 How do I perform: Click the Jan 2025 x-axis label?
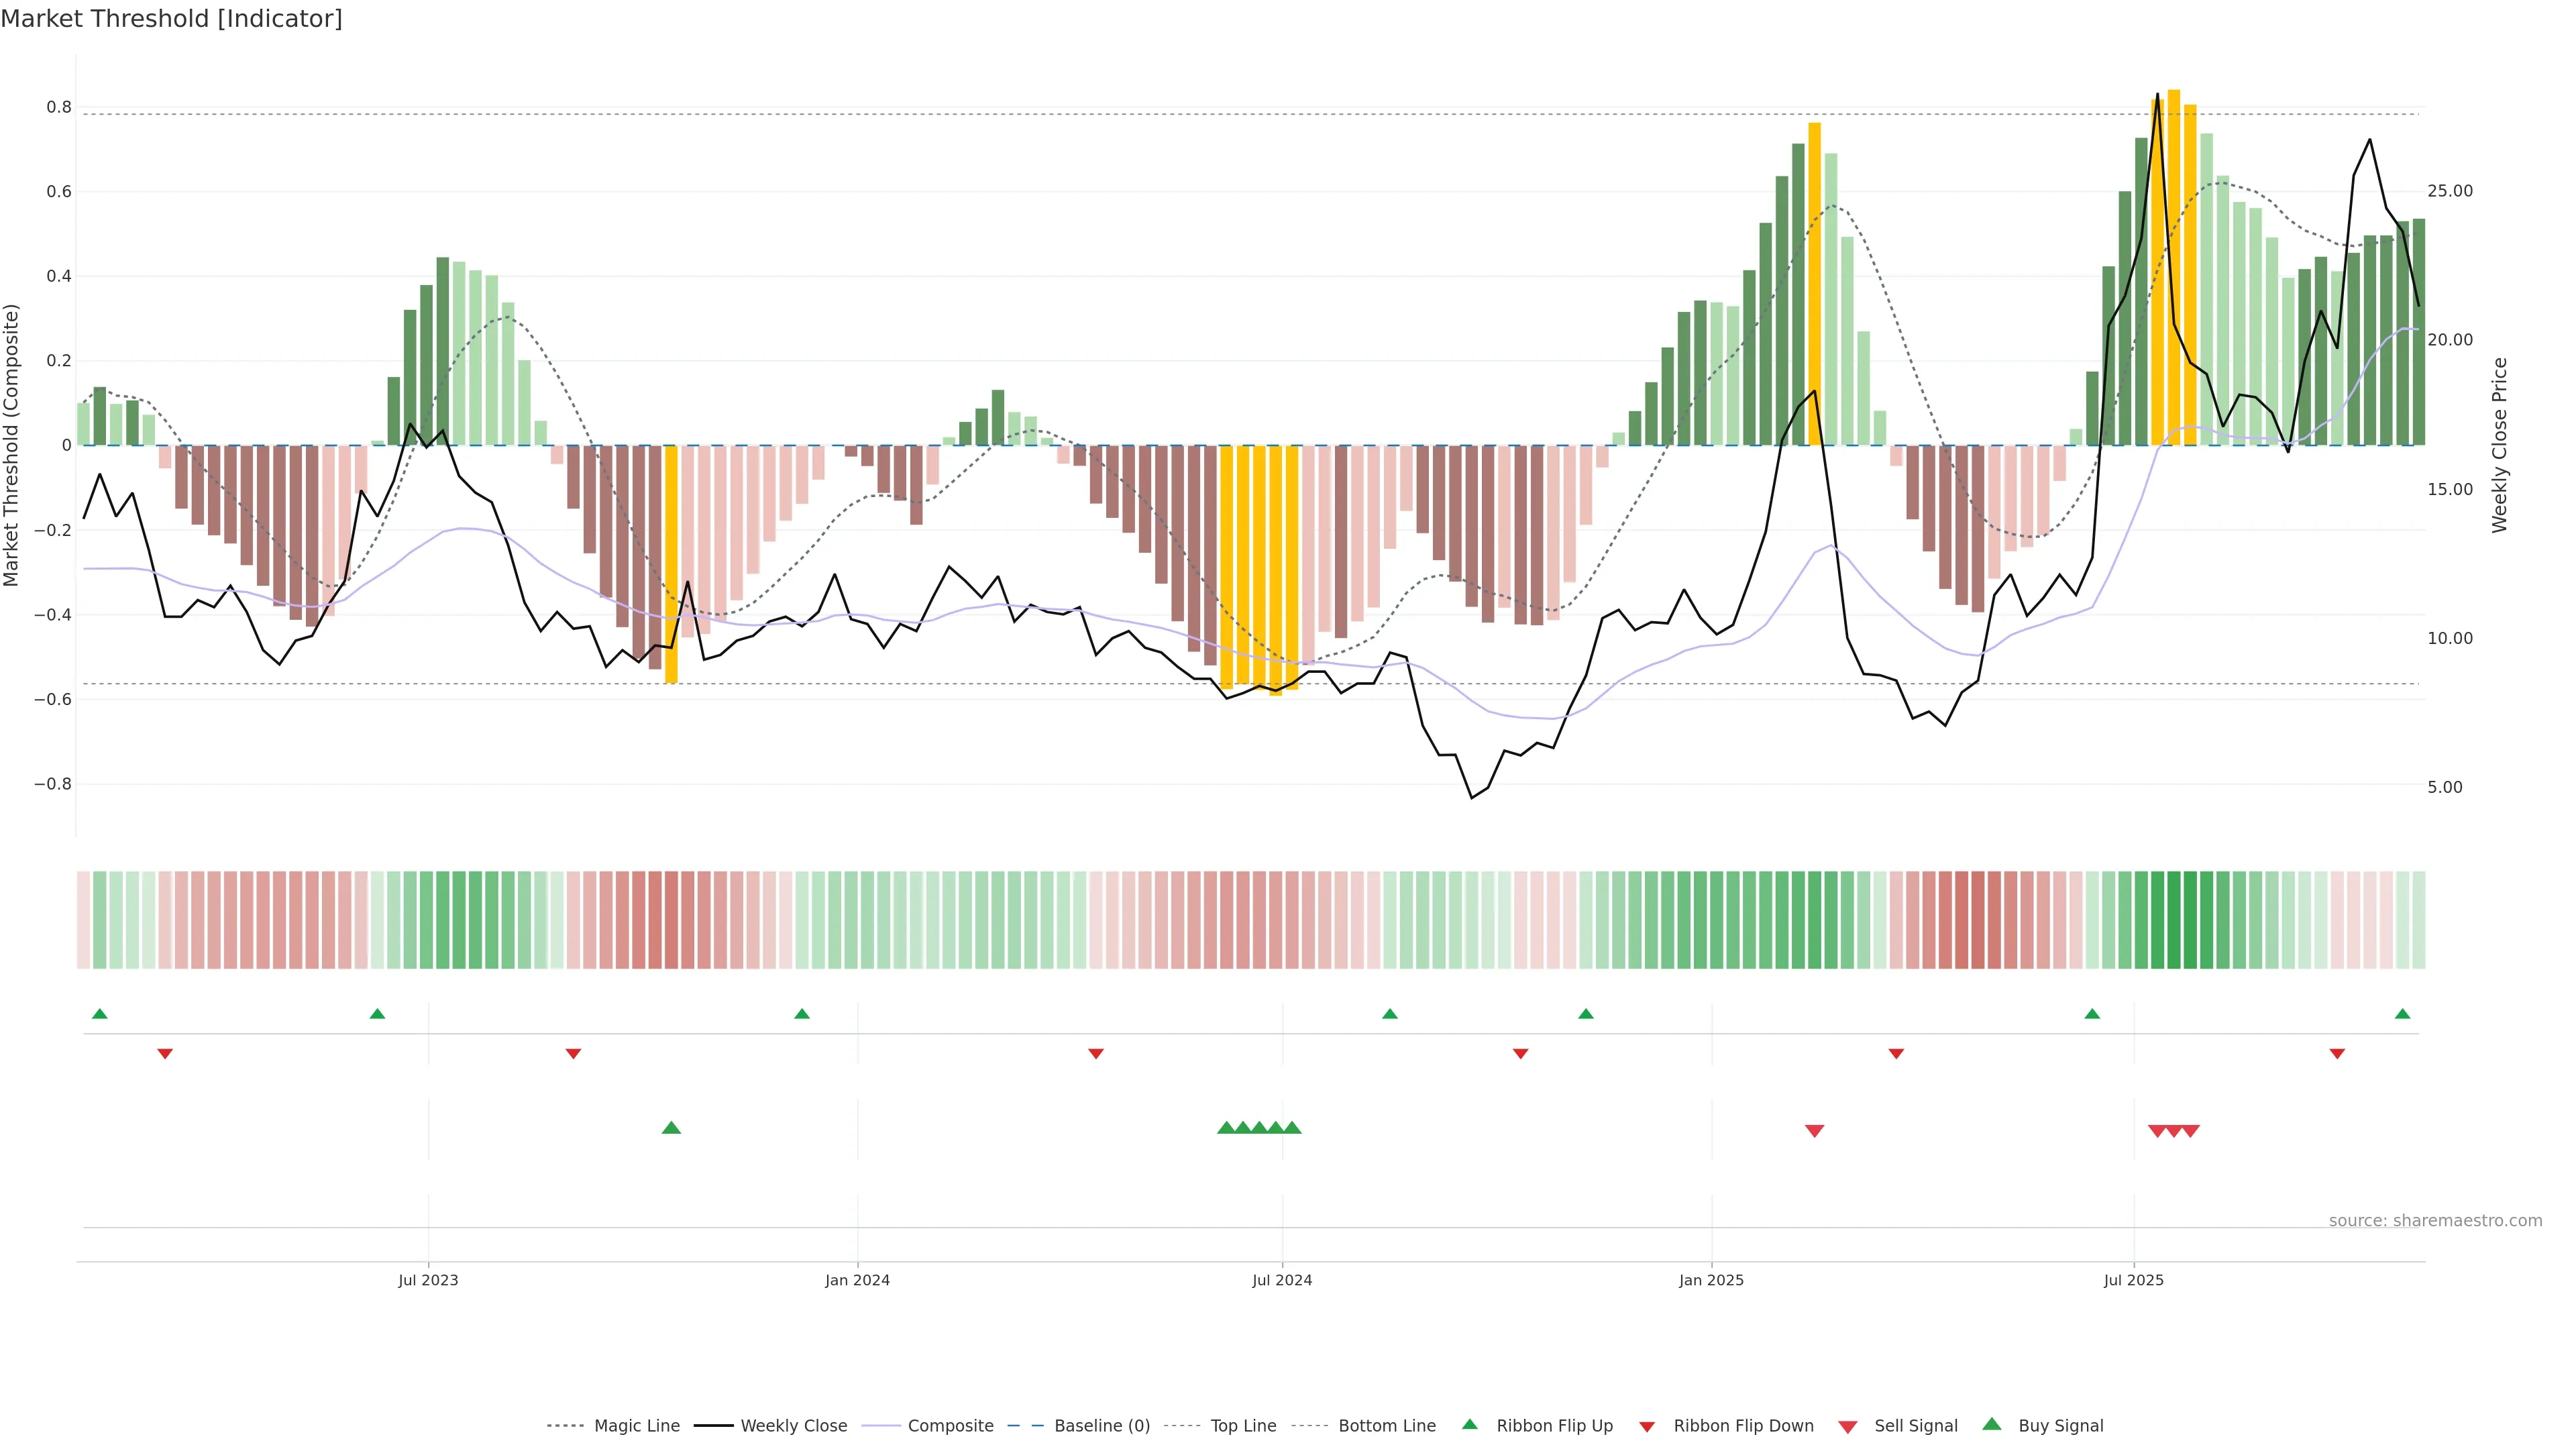[1711, 1280]
